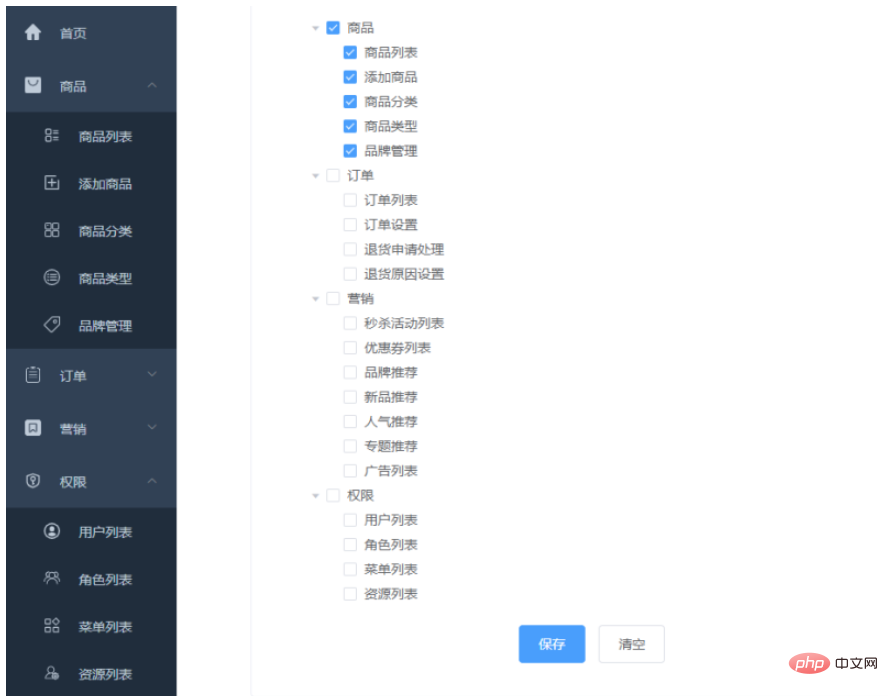Expand 营销 sidebar menu chevron

[152, 427]
